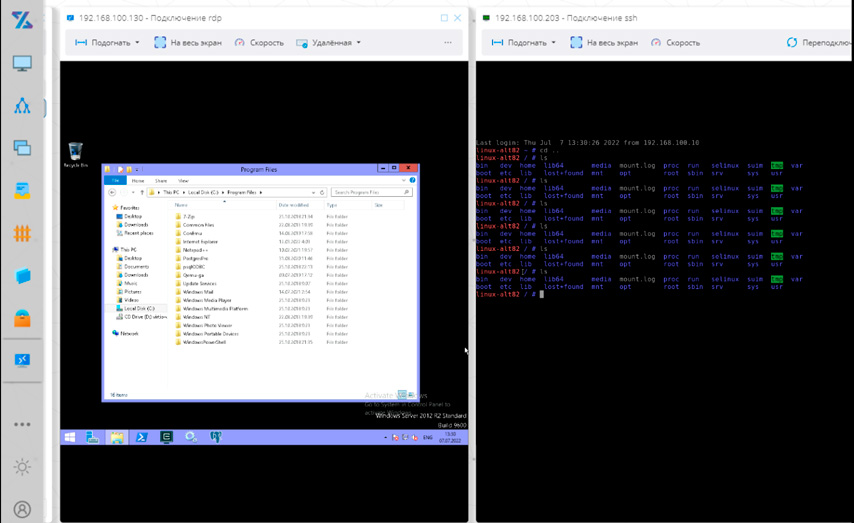Open Подогнать dropdown in rdp window
Screen dimensions: 854x523
[x=107, y=42]
